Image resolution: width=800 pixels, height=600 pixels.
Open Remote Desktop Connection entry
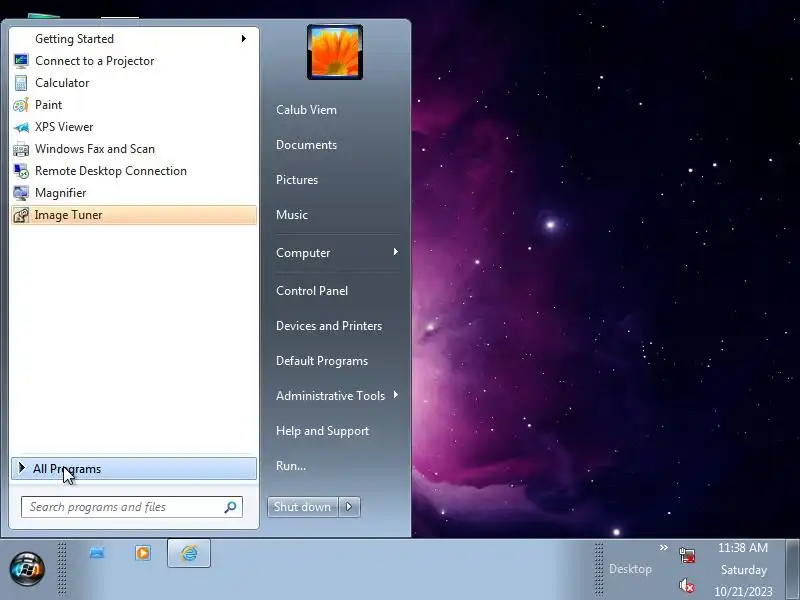coord(111,171)
